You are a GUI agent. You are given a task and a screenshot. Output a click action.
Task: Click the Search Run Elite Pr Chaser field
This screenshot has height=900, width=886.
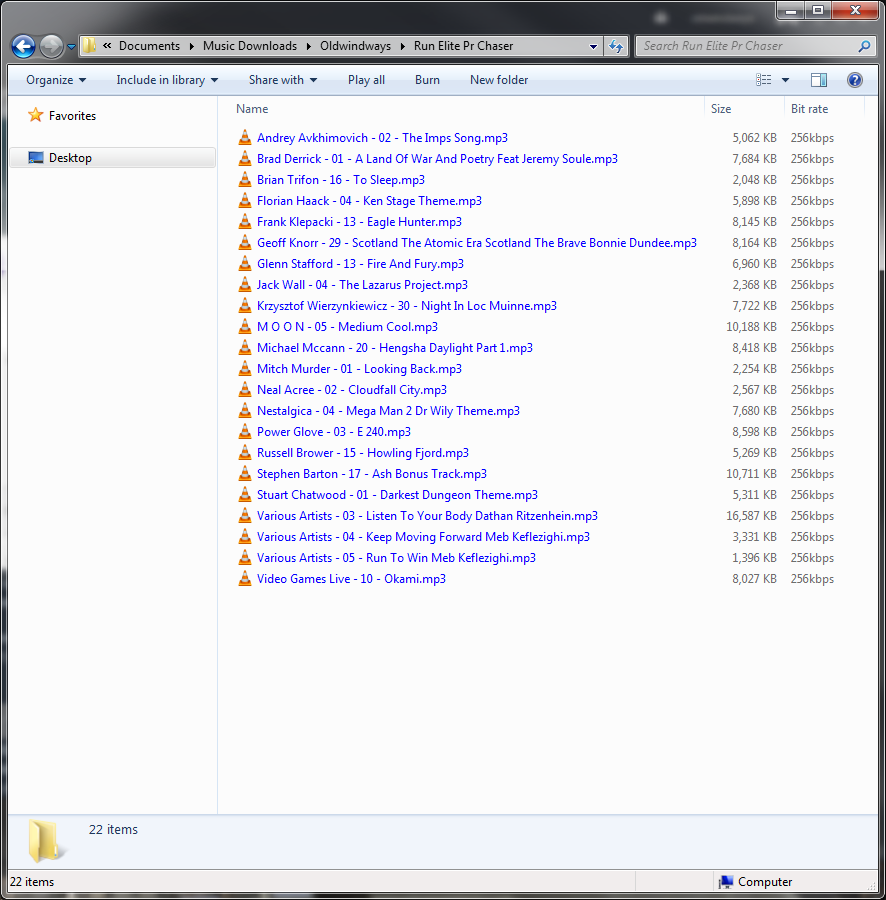(745, 46)
